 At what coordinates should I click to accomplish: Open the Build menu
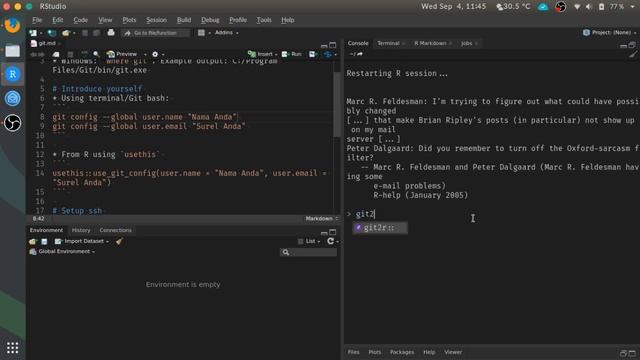coord(184,20)
